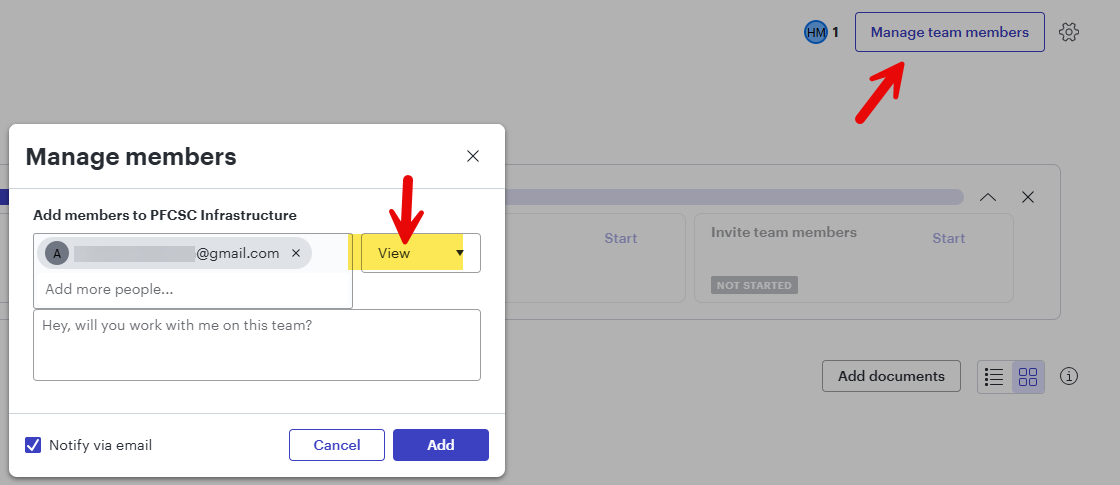Switch to list view layout
The height and width of the screenshot is (485, 1120).
(x=994, y=377)
